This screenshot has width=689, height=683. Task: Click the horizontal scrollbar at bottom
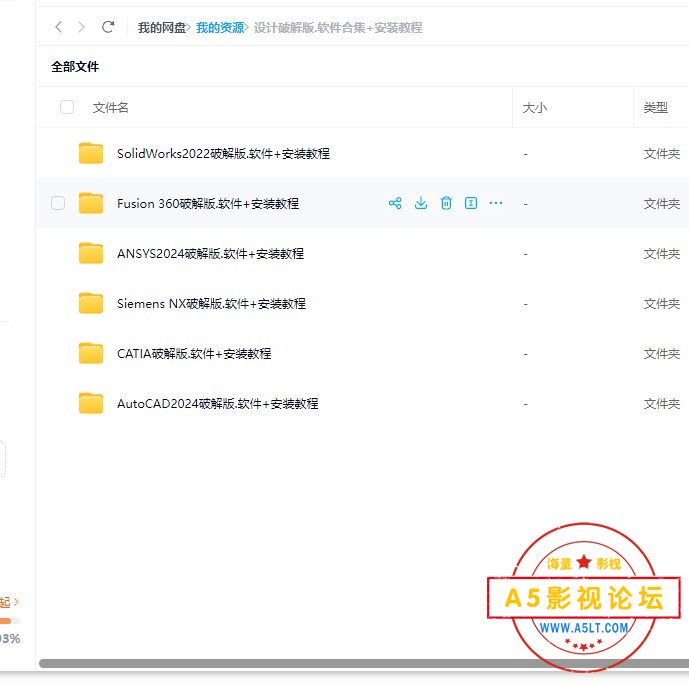pos(364,663)
